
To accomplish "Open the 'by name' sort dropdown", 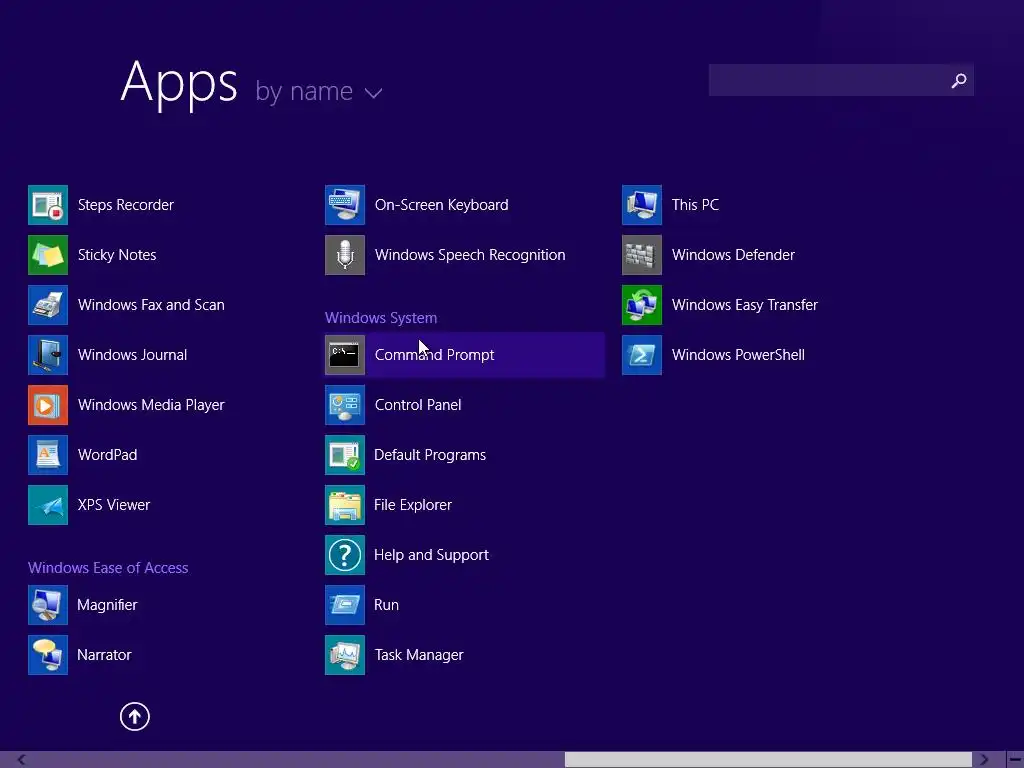I will coord(318,91).
